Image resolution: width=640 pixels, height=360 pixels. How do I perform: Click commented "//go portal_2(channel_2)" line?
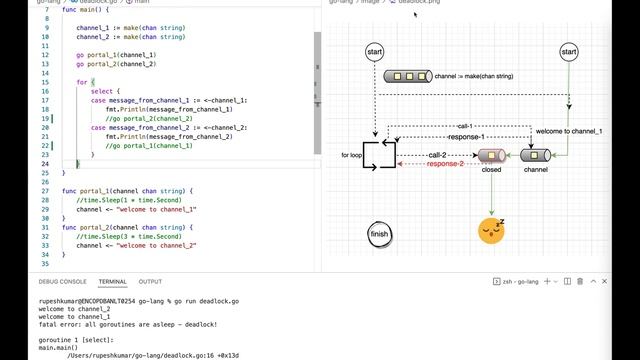(x=149, y=119)
